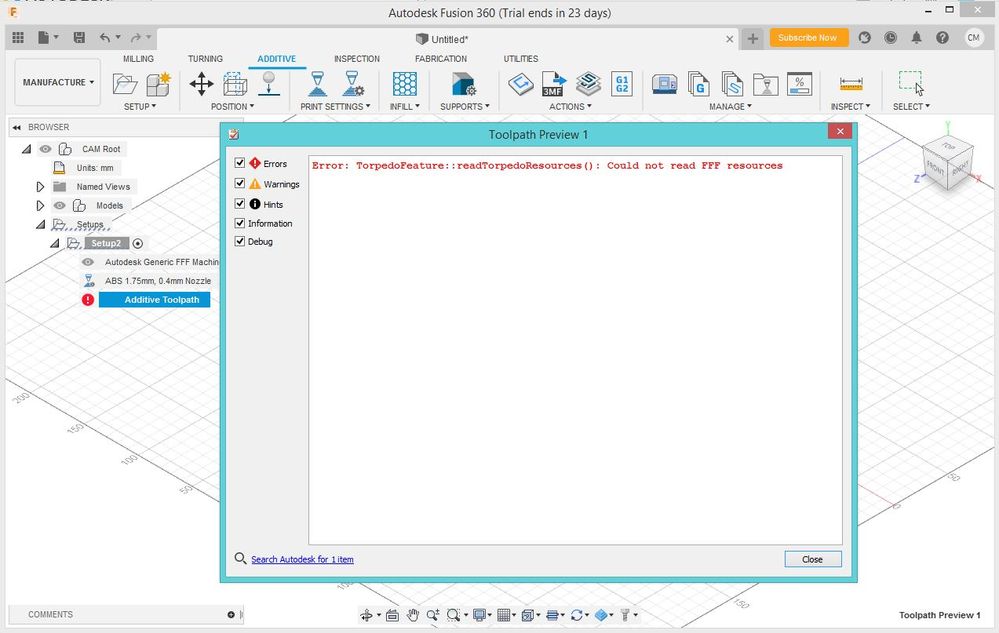
Task: Uncheck the Information checkbox
Action: coord(240,223)
